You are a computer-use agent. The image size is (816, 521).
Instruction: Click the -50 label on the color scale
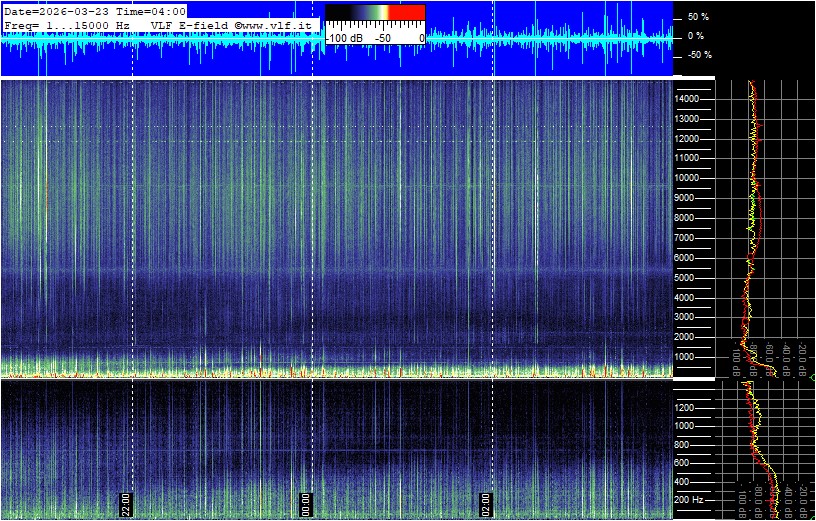coord(382,37)
